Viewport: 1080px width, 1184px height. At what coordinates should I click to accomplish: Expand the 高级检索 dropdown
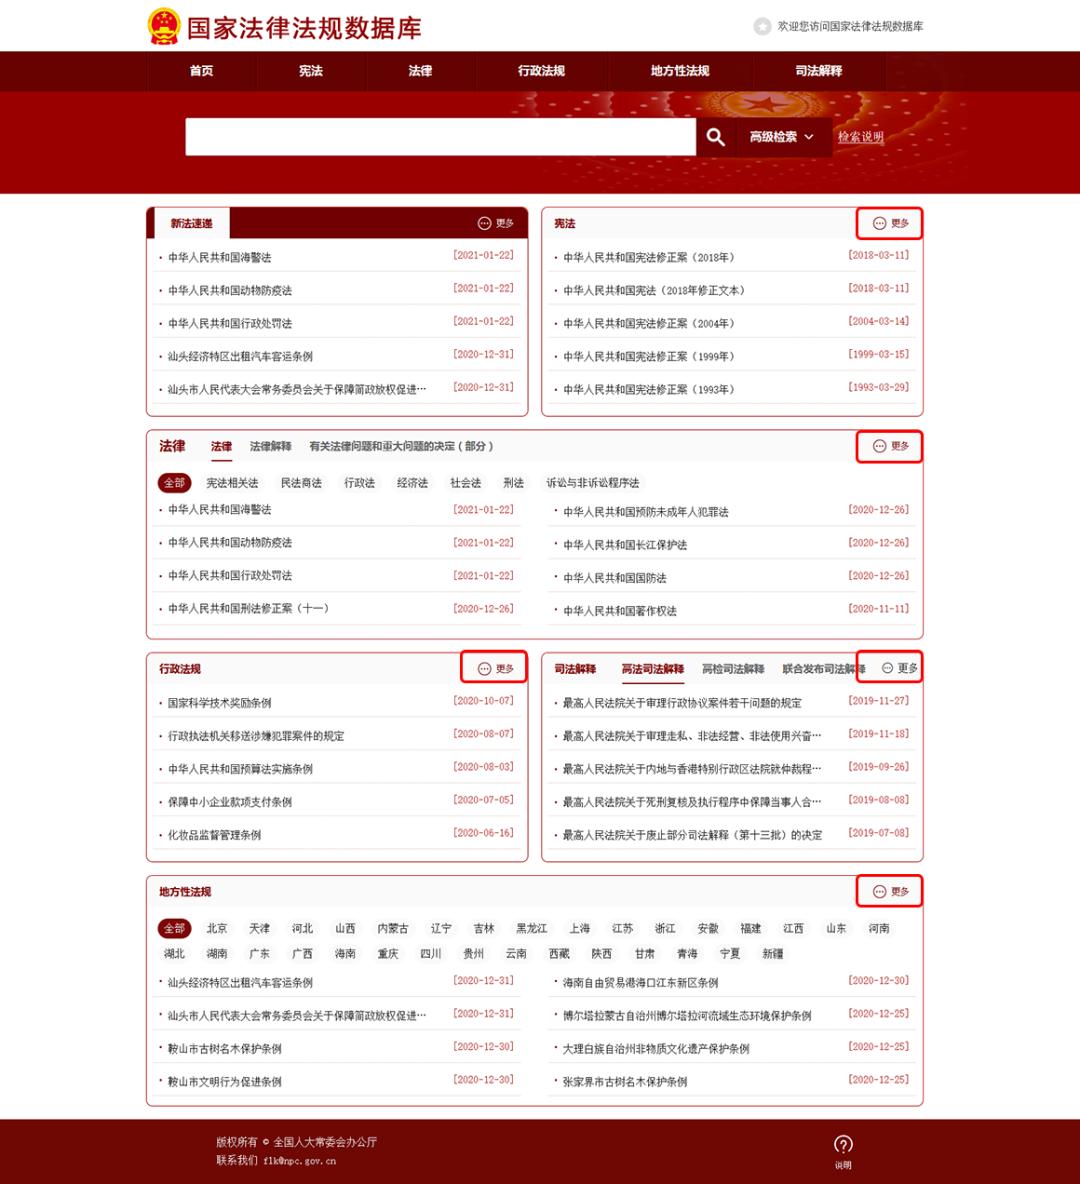click(781, 137)
